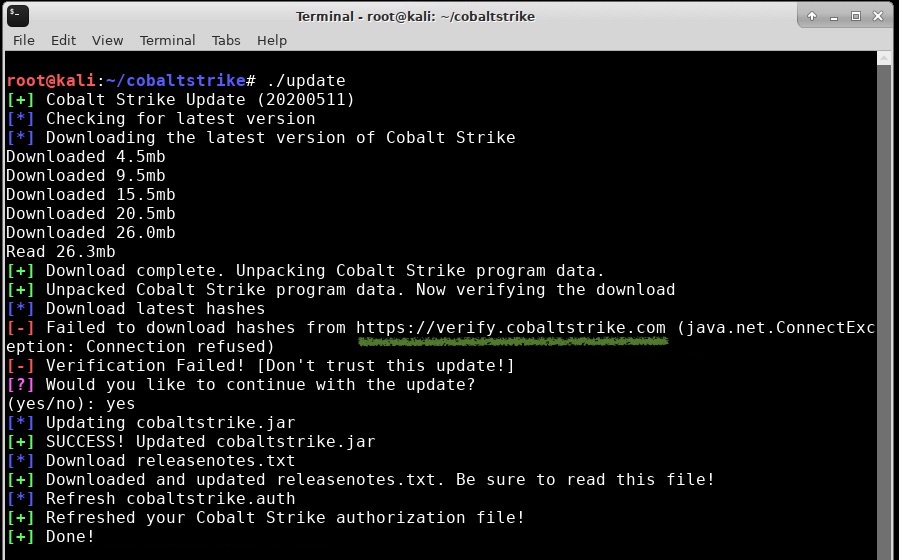This screenshot has width=899, height=560.
Task: Open the File menu
Action: click(23, 40)
